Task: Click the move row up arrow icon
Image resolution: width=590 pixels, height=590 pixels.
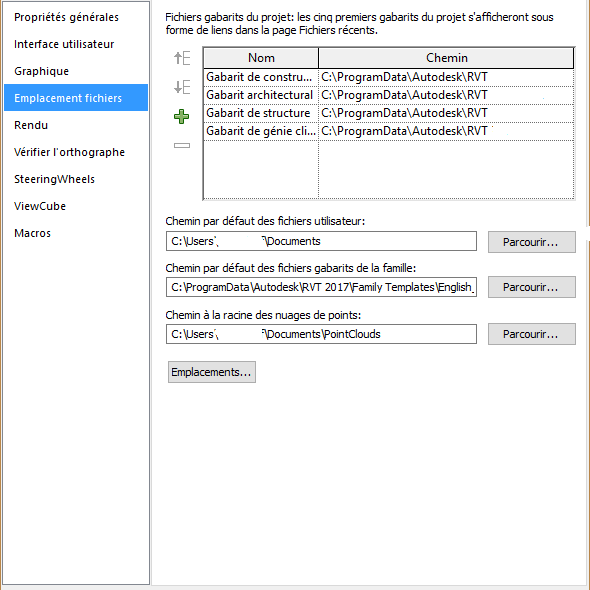Action: [x=182, y=58]
